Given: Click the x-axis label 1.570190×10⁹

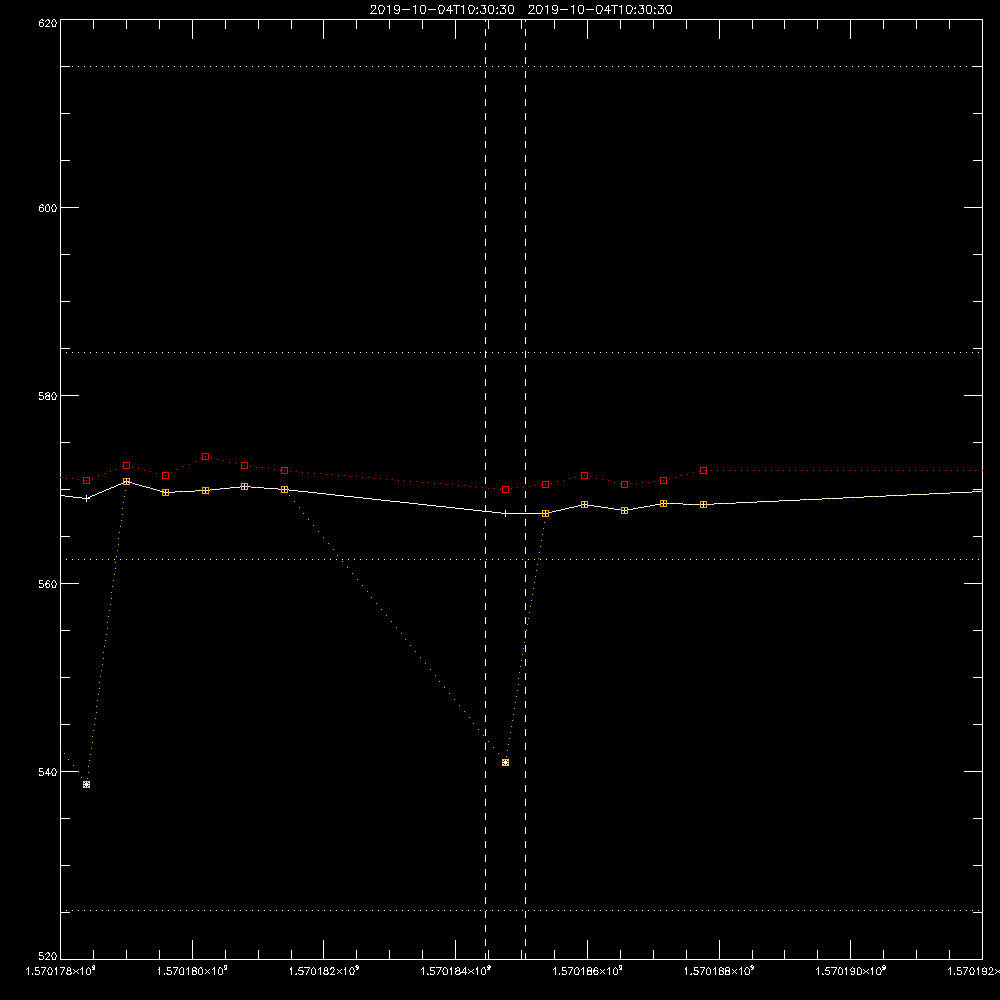Looking at the screenshot, I should click(851, 971).
